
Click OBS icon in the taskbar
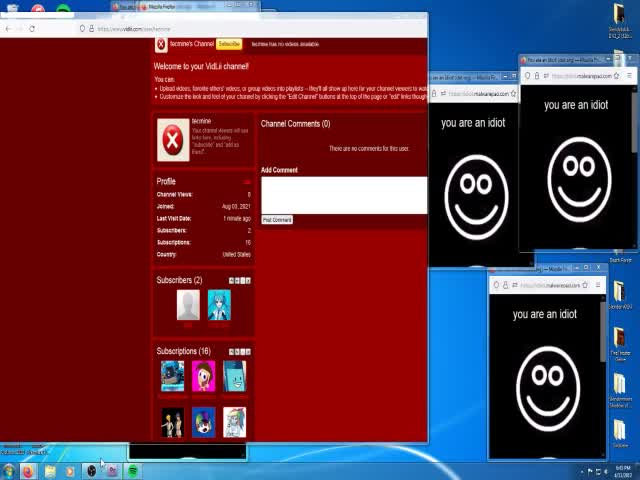pyautogui.click(x=91, y=471)
